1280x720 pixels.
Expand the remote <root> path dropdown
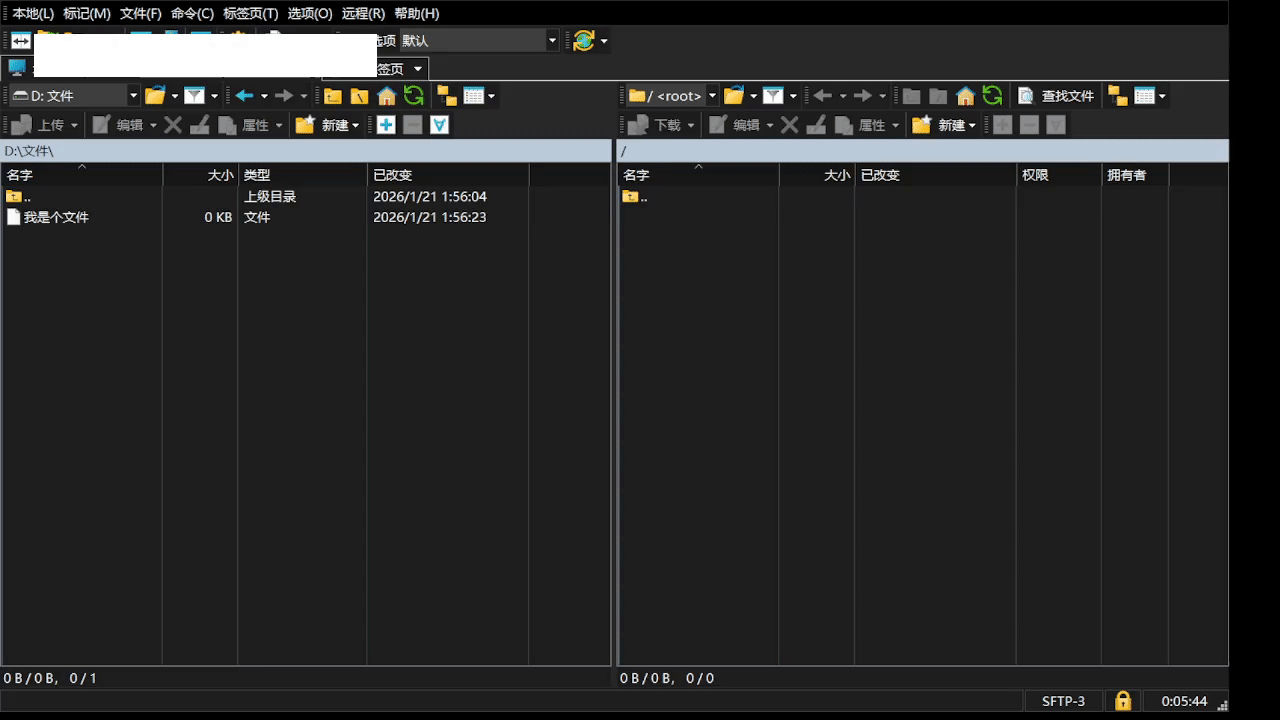pyautogui.click(x=712, y=96)
